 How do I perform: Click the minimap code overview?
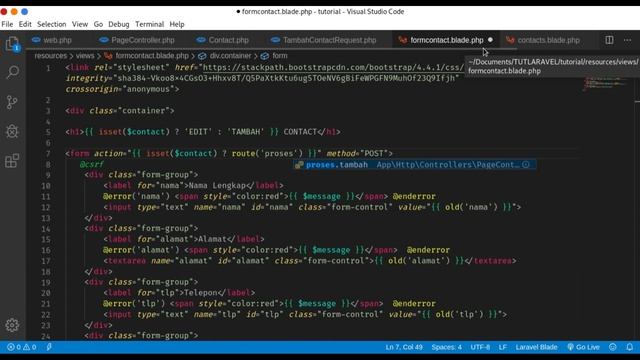(606, 84)
